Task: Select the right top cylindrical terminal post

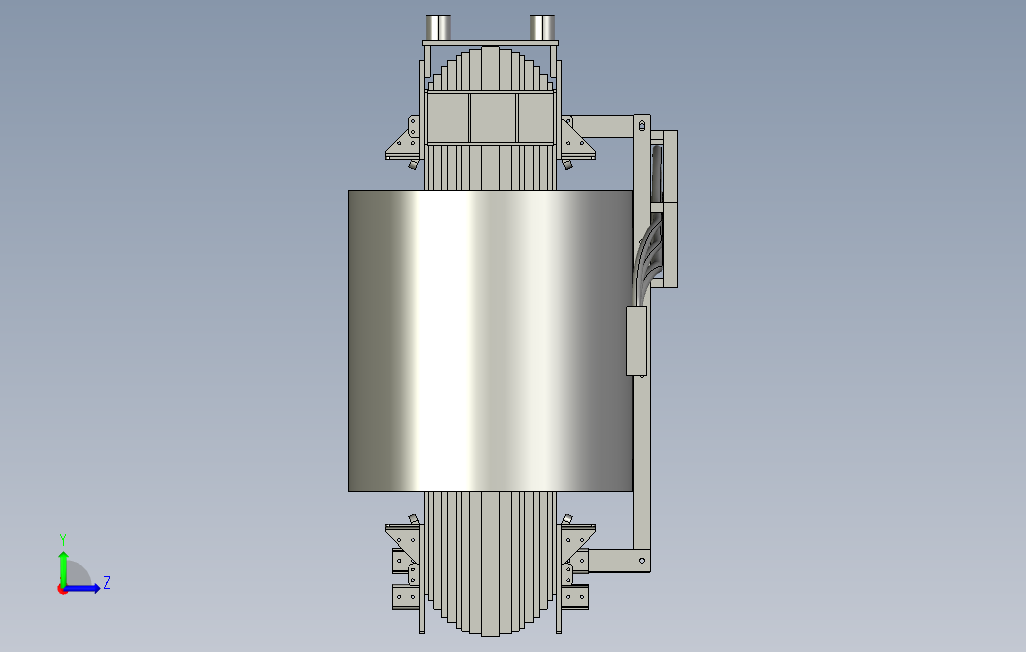Action: (x=542, y=27)
